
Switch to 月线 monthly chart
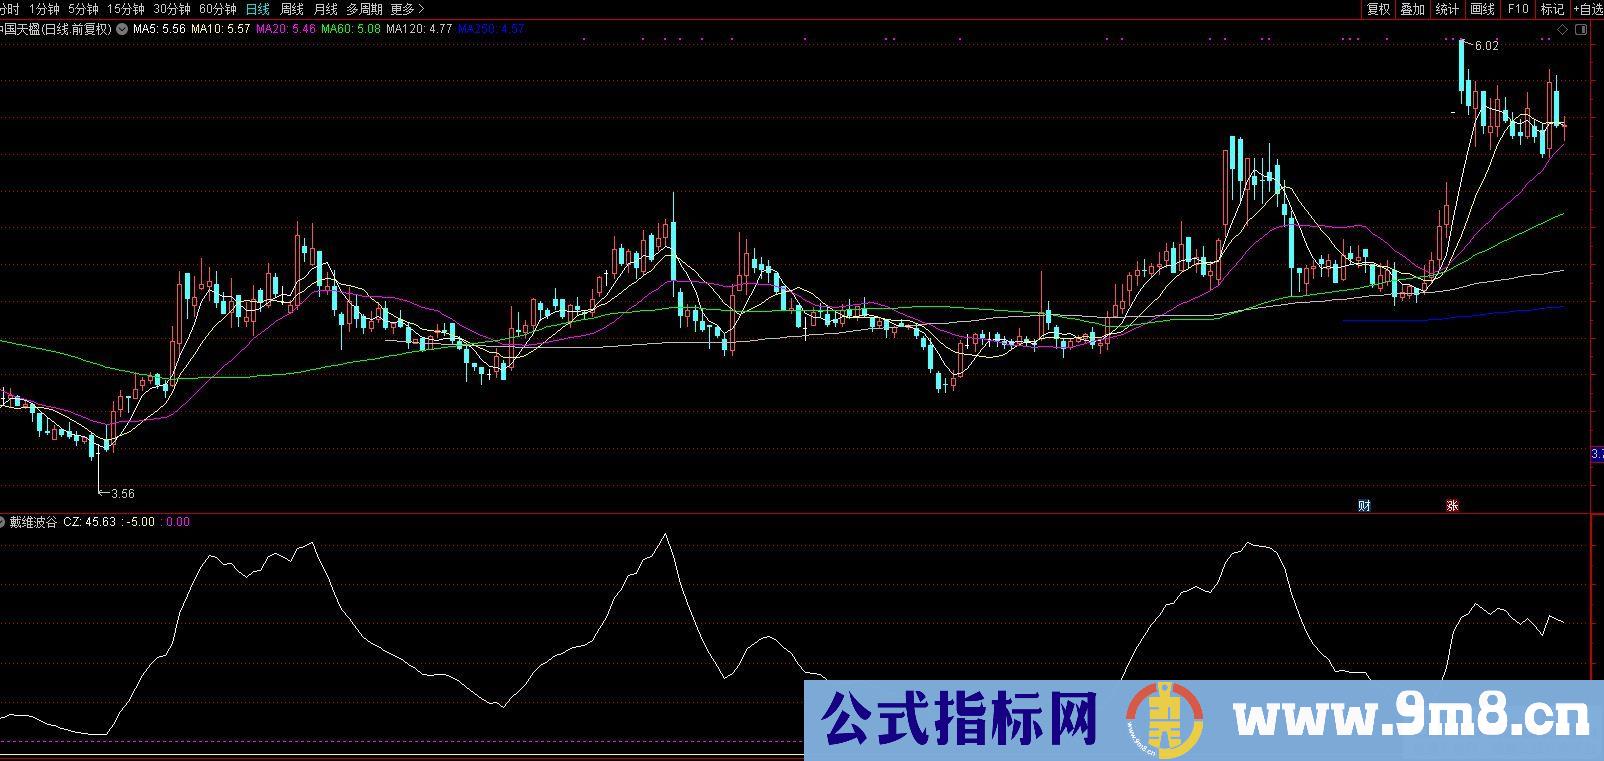pos(325,9)
